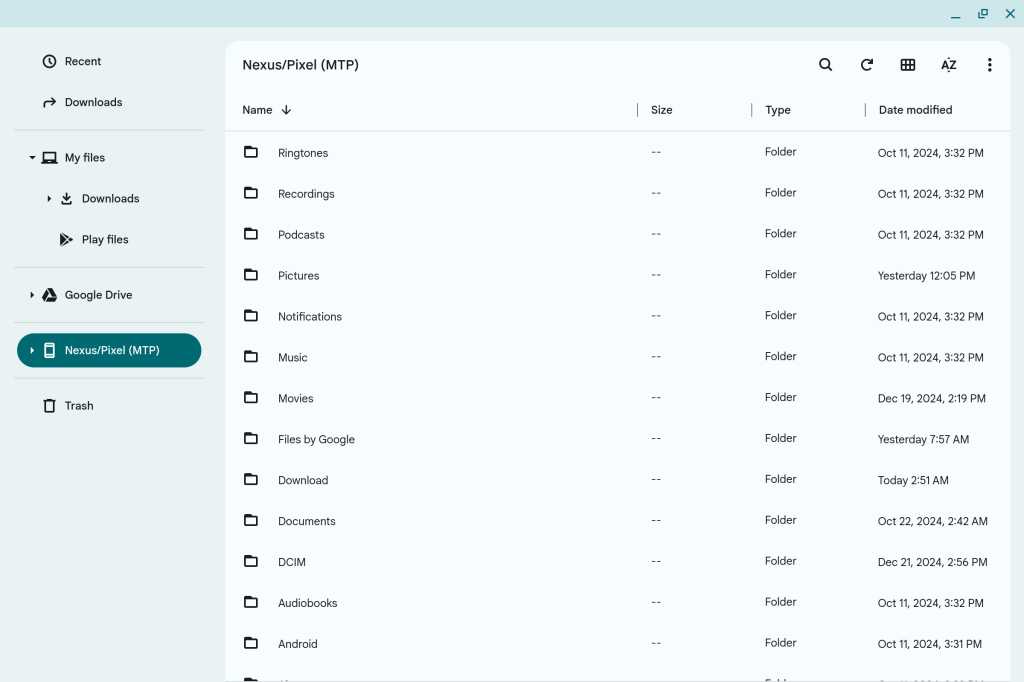Sort by the Size column header
This screenshot has height=682, width=1024.
click(x=662, y=110)
